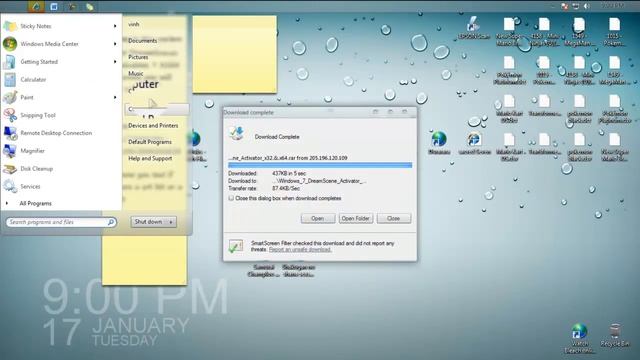
Task: Show All Programs list
Action: (x=35, y=203)
